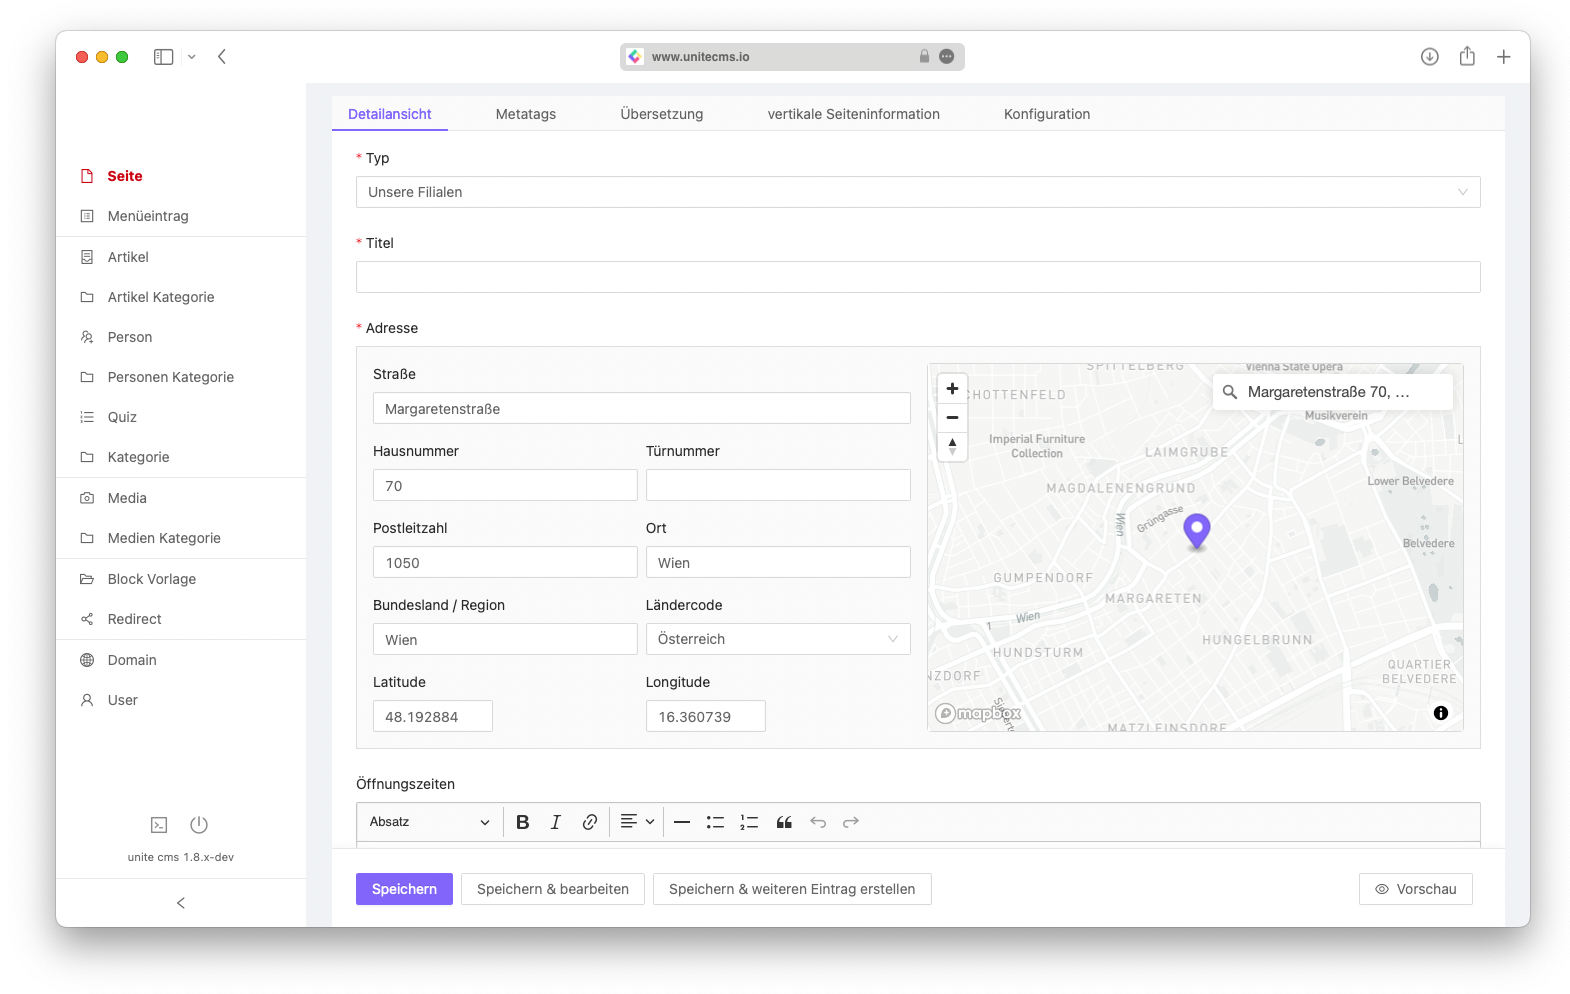Click Speichern & bearbeiten button
Screen dimensions: 1570x994
point(553,889)
